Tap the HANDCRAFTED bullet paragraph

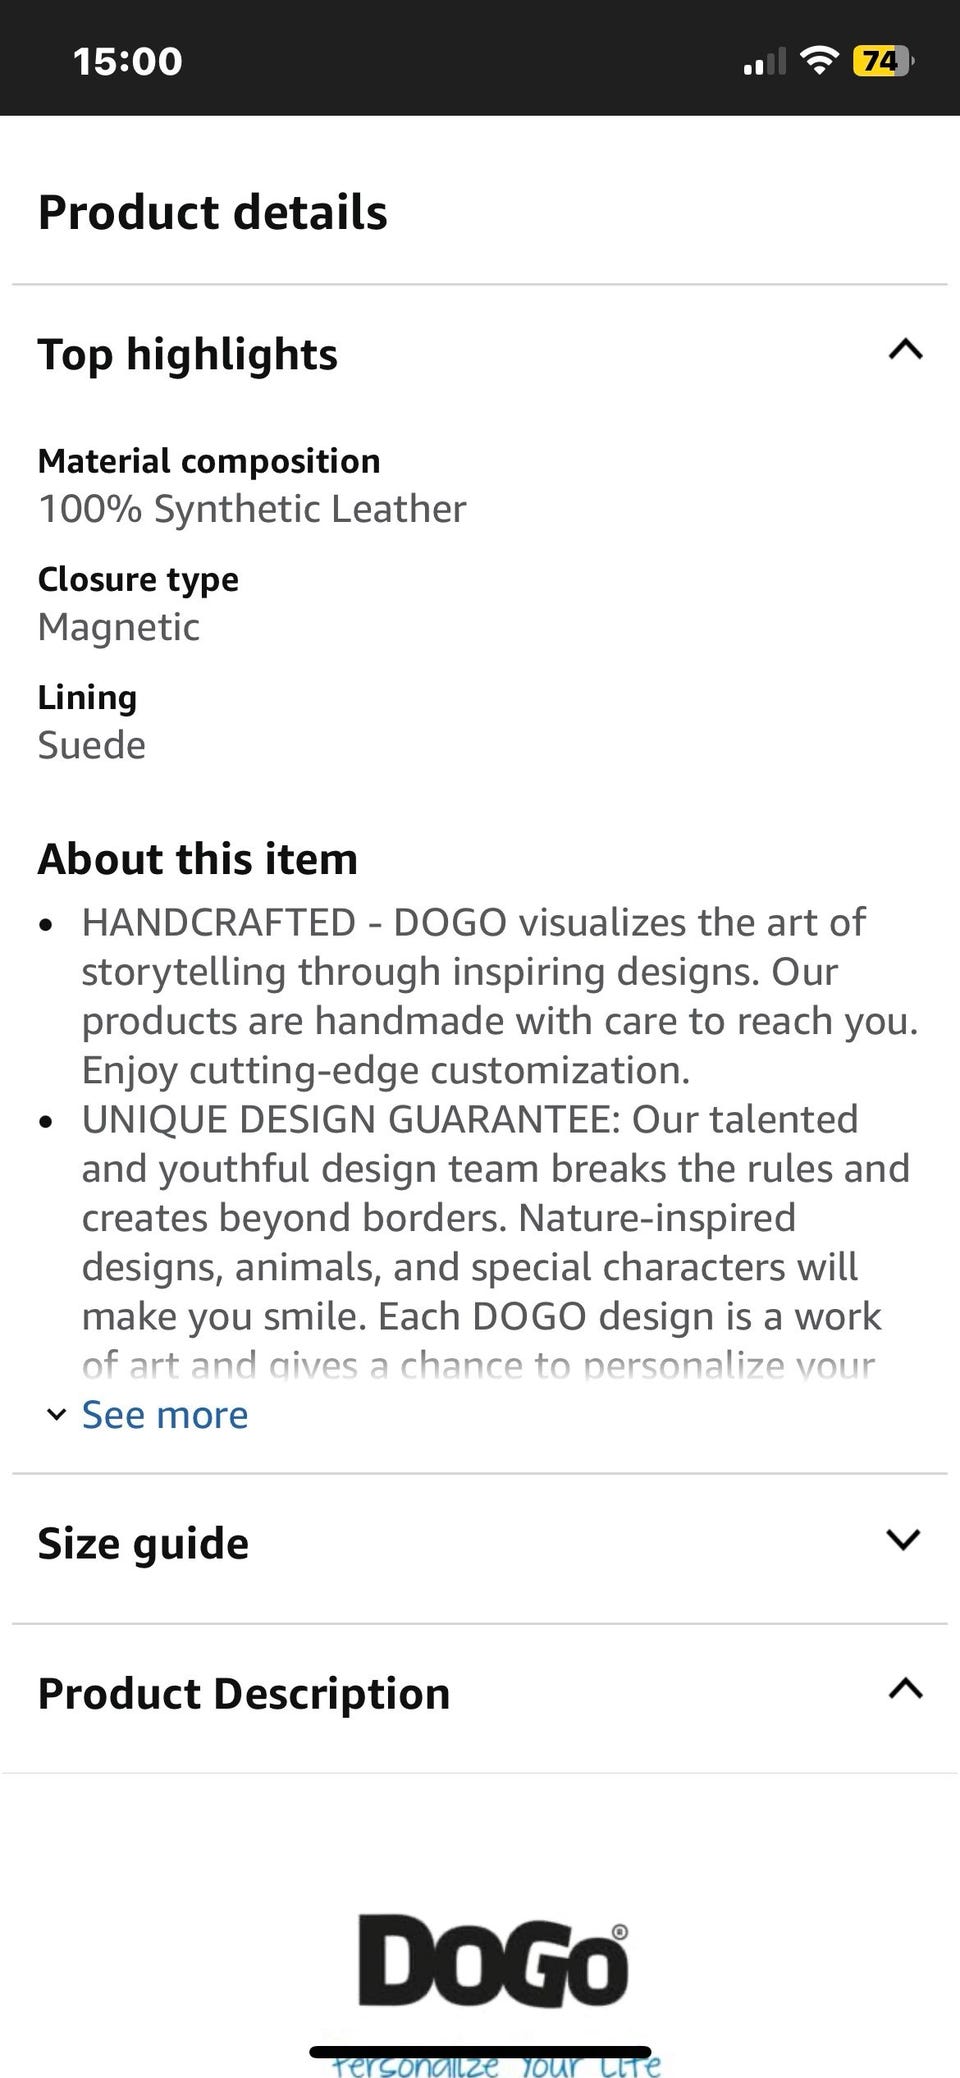[x=490, y=996]
